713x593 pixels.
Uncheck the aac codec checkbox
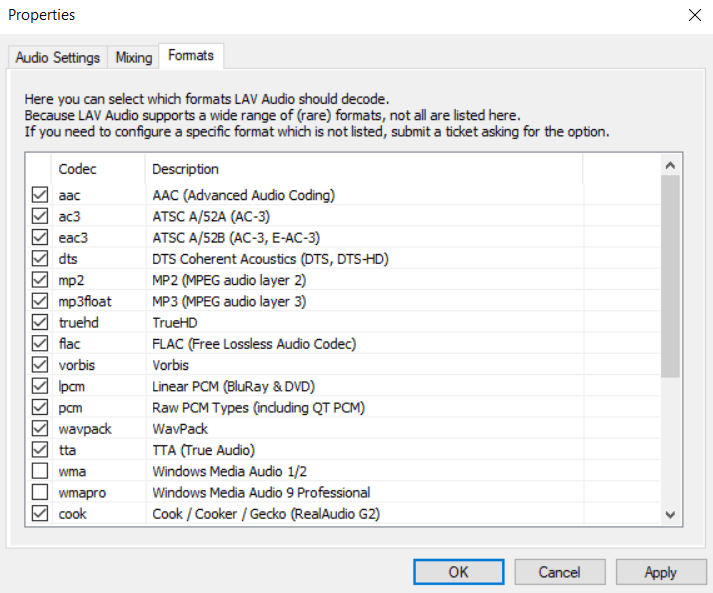pyautogui.click(x=40, y=195)
